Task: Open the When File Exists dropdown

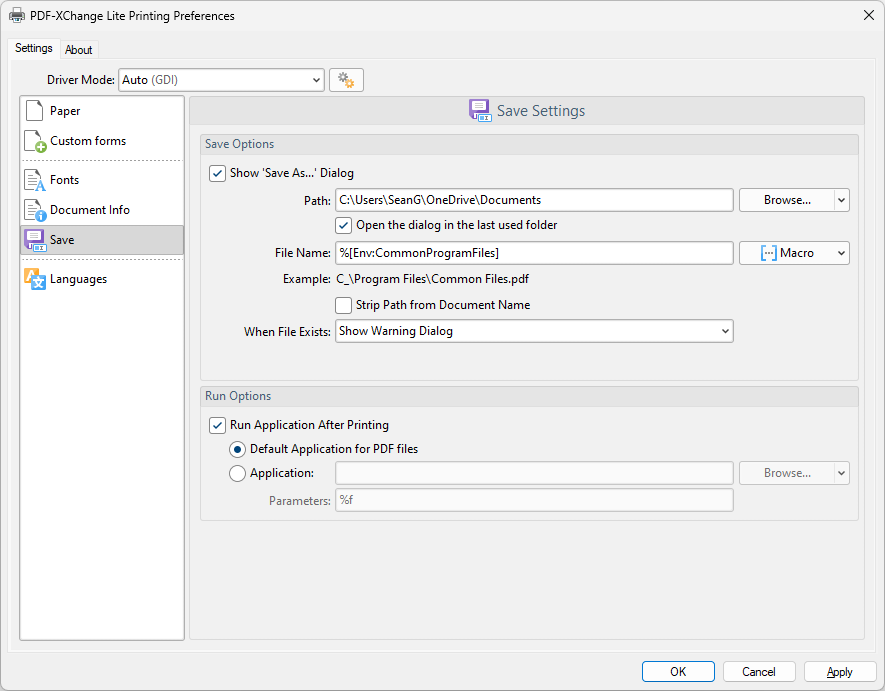Action: pos(534,331)
